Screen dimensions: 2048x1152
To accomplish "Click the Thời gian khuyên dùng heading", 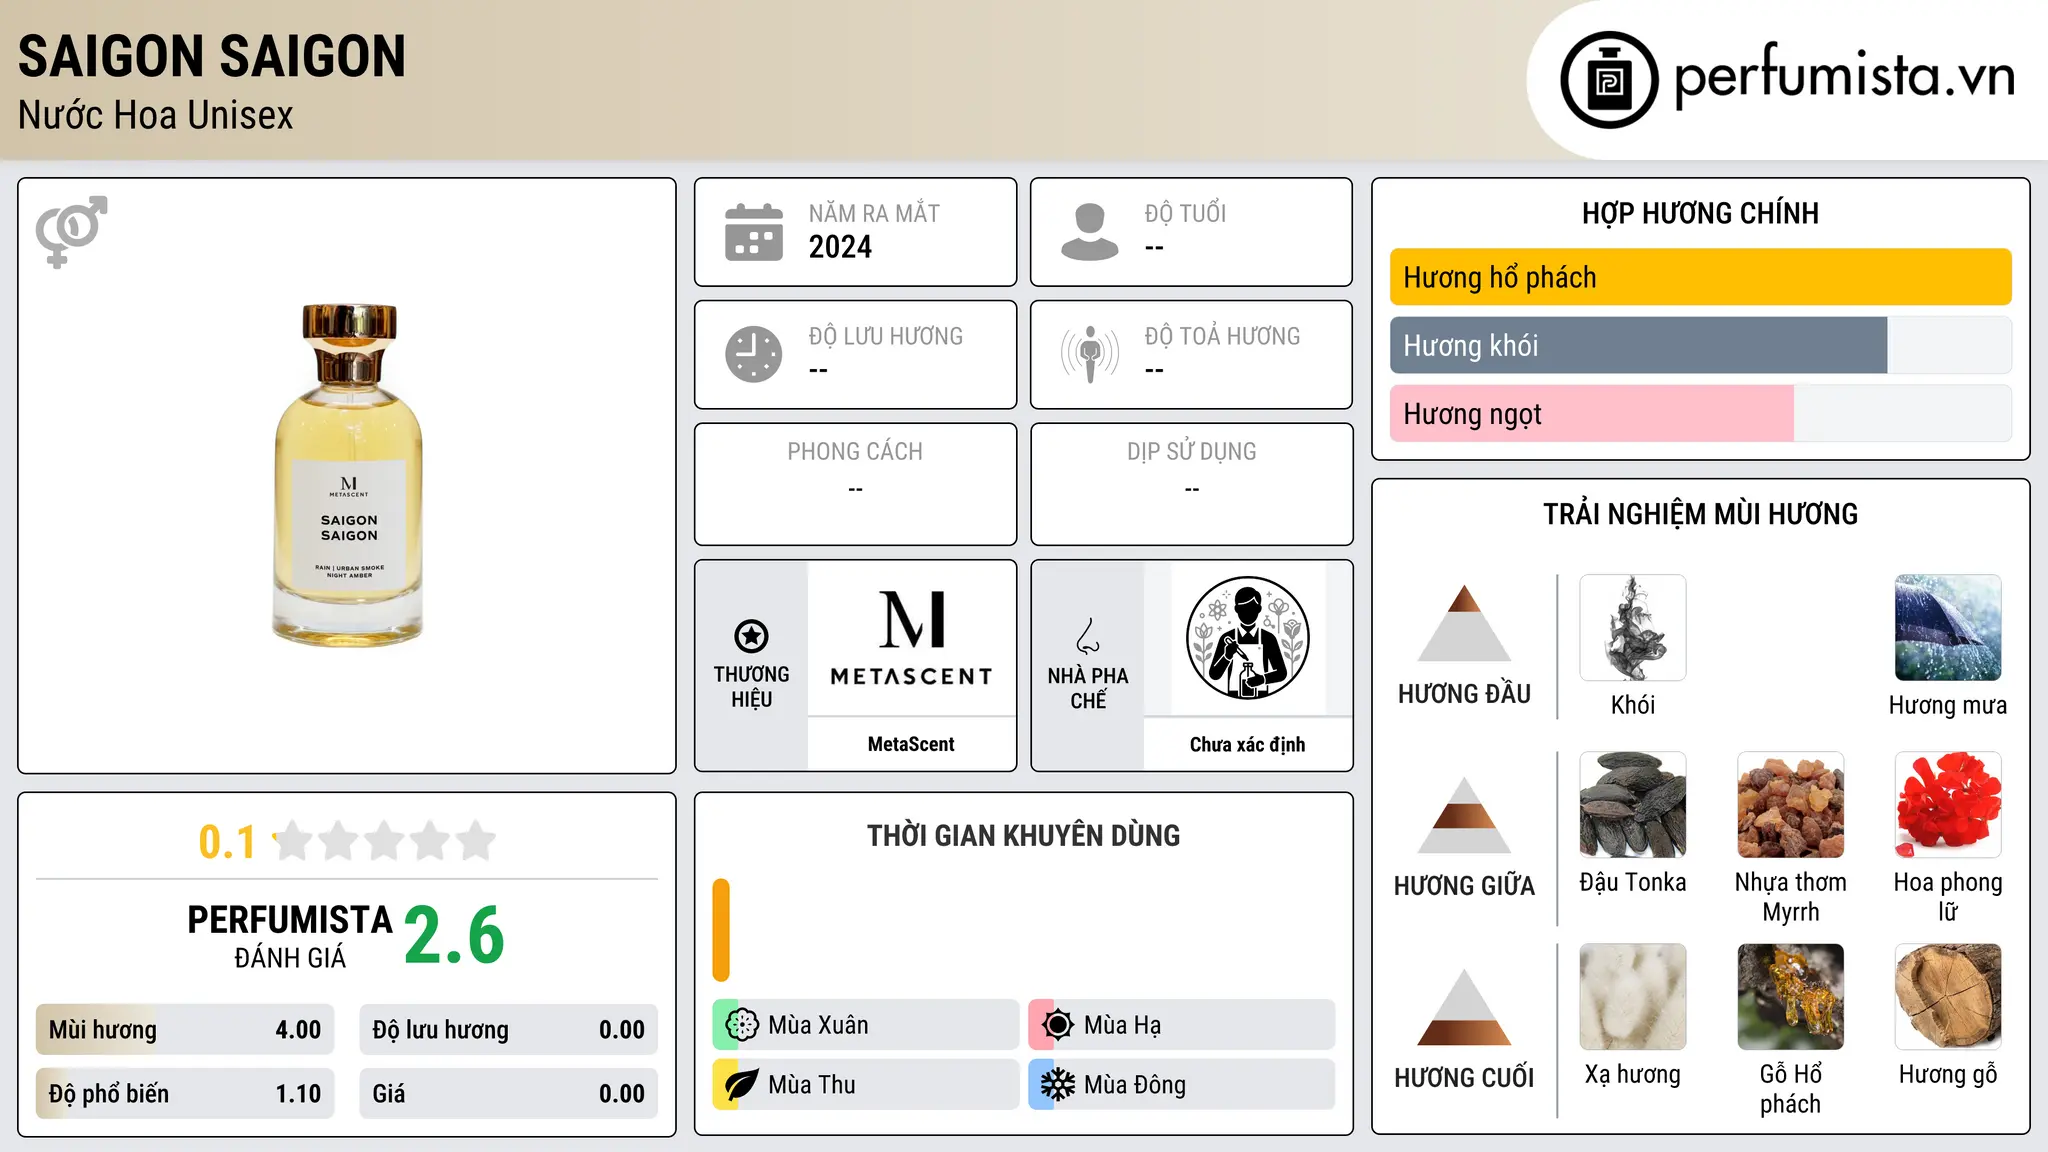I will coord(1023,836).
